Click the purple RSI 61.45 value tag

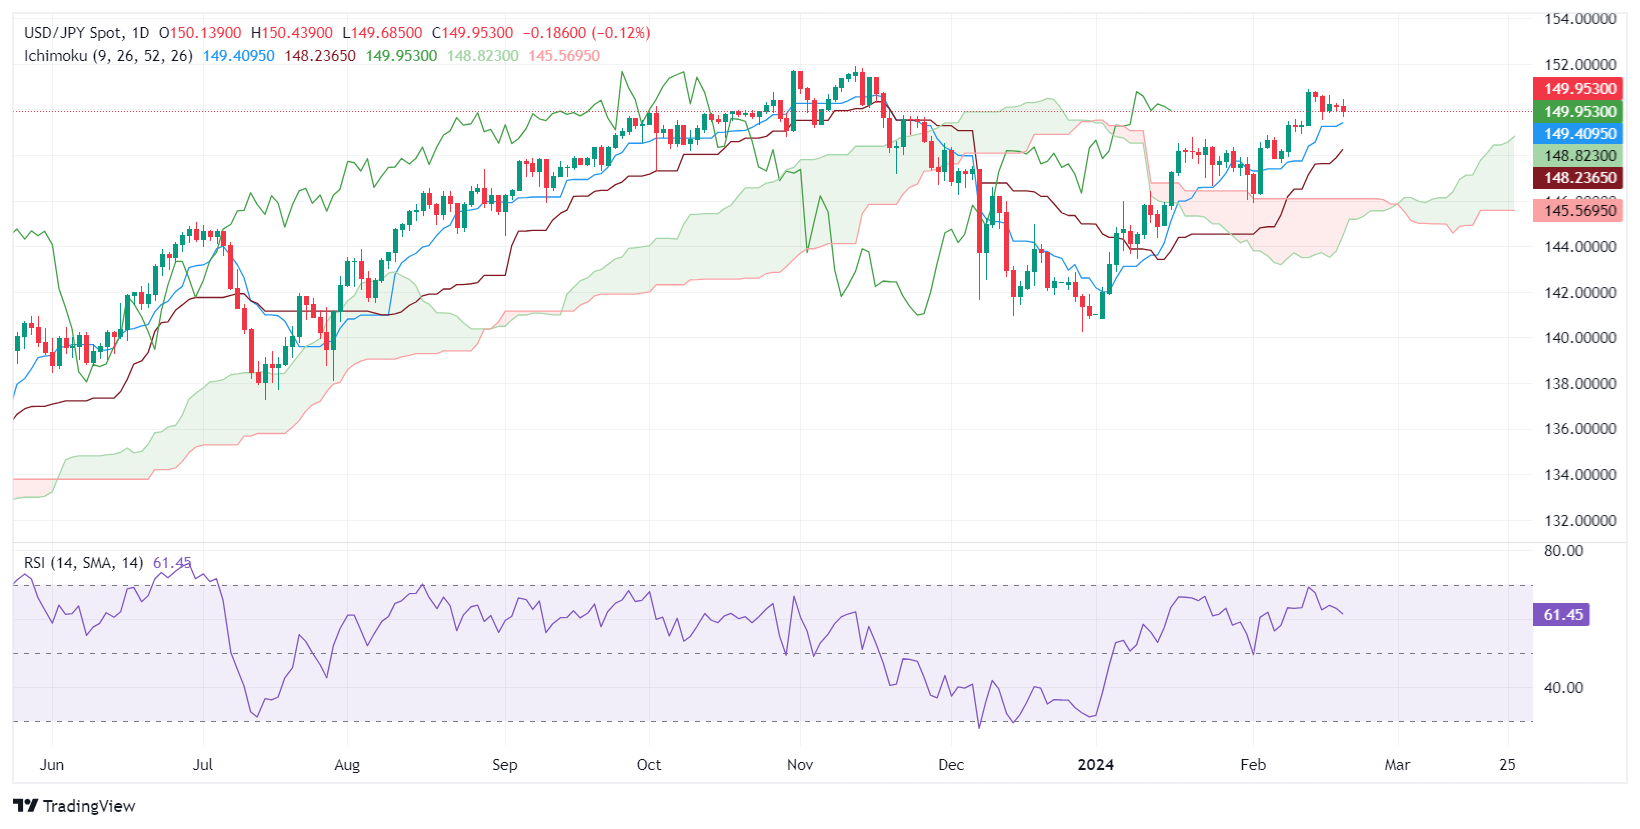pos(1561,615)
